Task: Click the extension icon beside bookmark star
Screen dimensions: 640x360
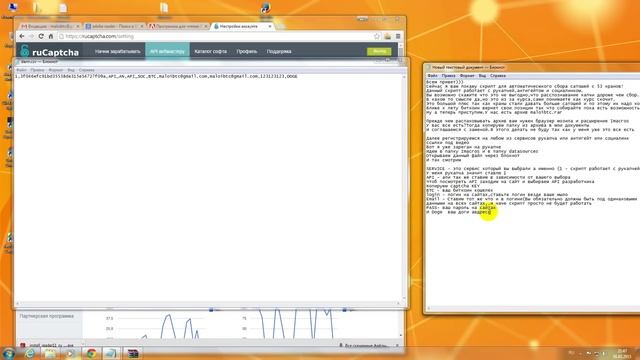Action: click(x=387, y=36)
